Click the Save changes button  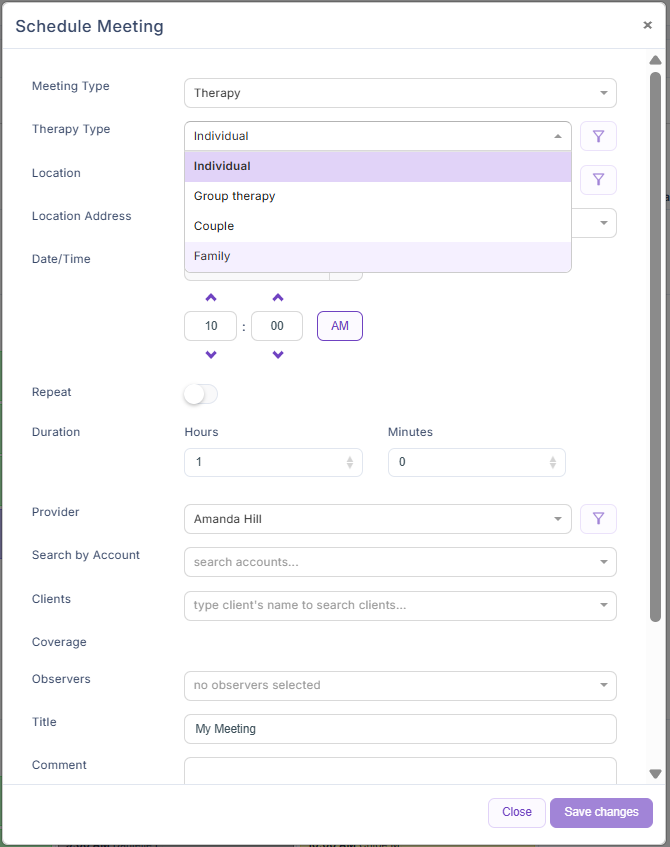(x=601, y=812)
